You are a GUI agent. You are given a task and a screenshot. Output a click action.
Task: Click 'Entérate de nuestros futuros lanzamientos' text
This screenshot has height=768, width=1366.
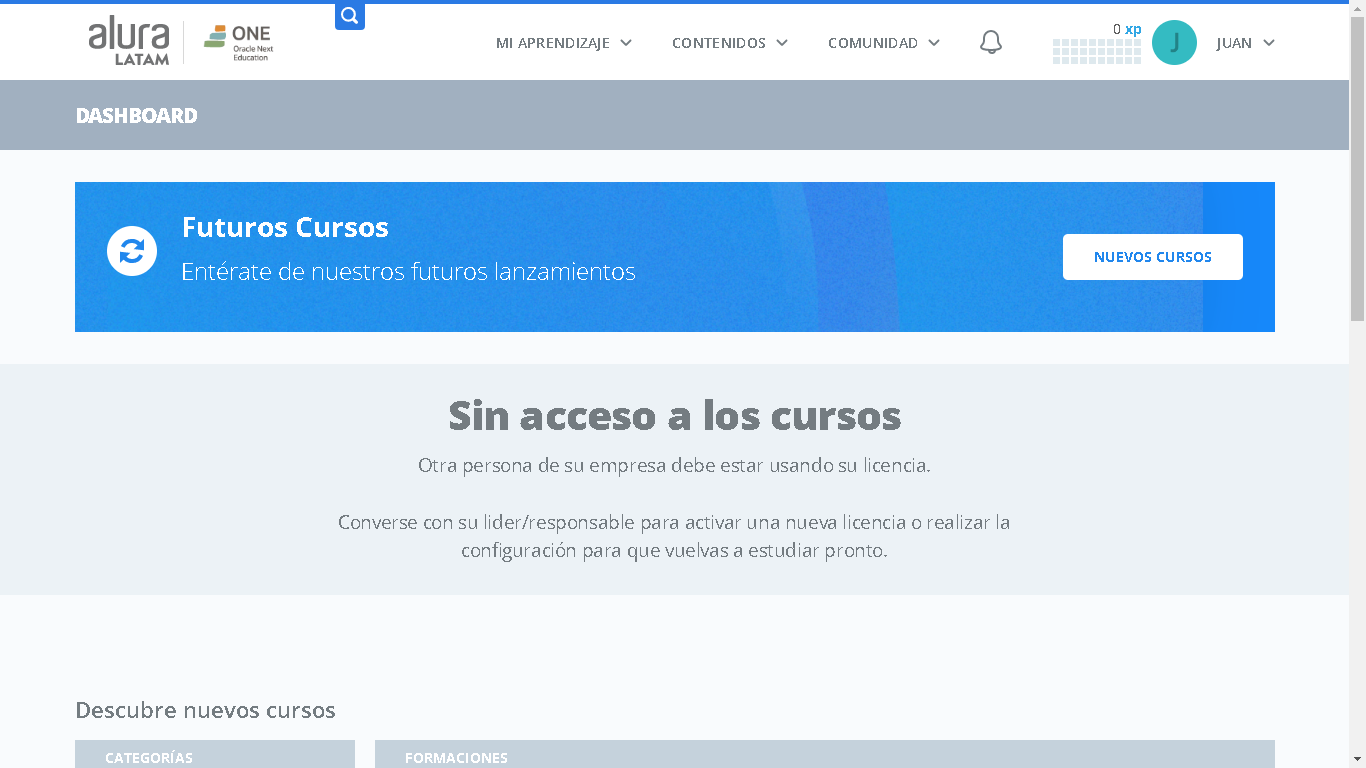[408, 271]
